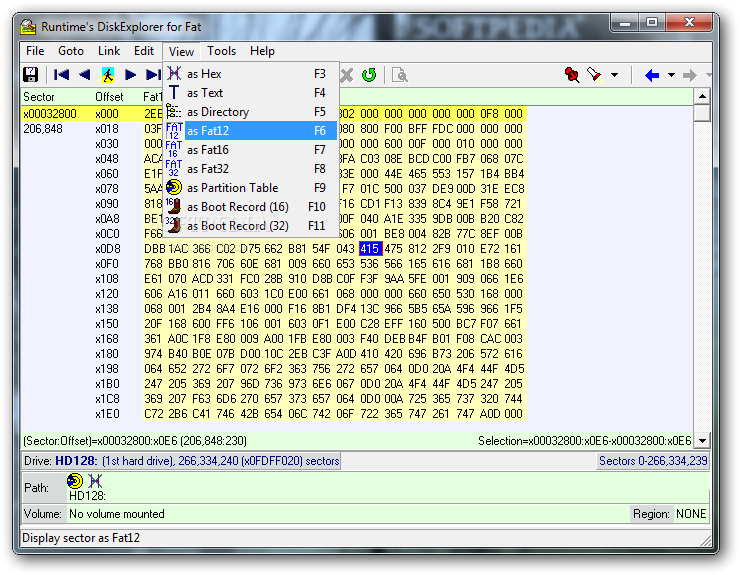Viewport: 740px width, 575px height.
Task: Open the back history dropdown arrow
Action: click(671, 75)
